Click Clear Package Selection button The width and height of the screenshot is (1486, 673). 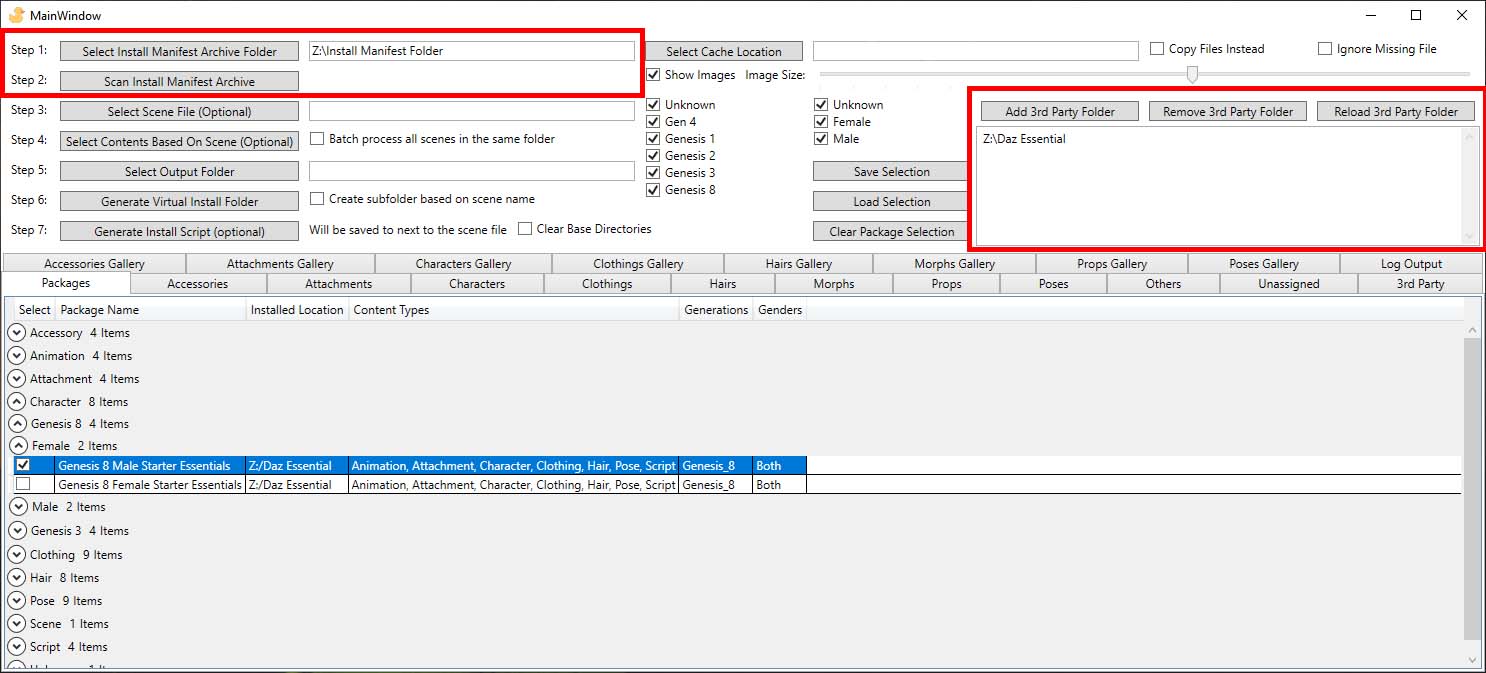892,231
